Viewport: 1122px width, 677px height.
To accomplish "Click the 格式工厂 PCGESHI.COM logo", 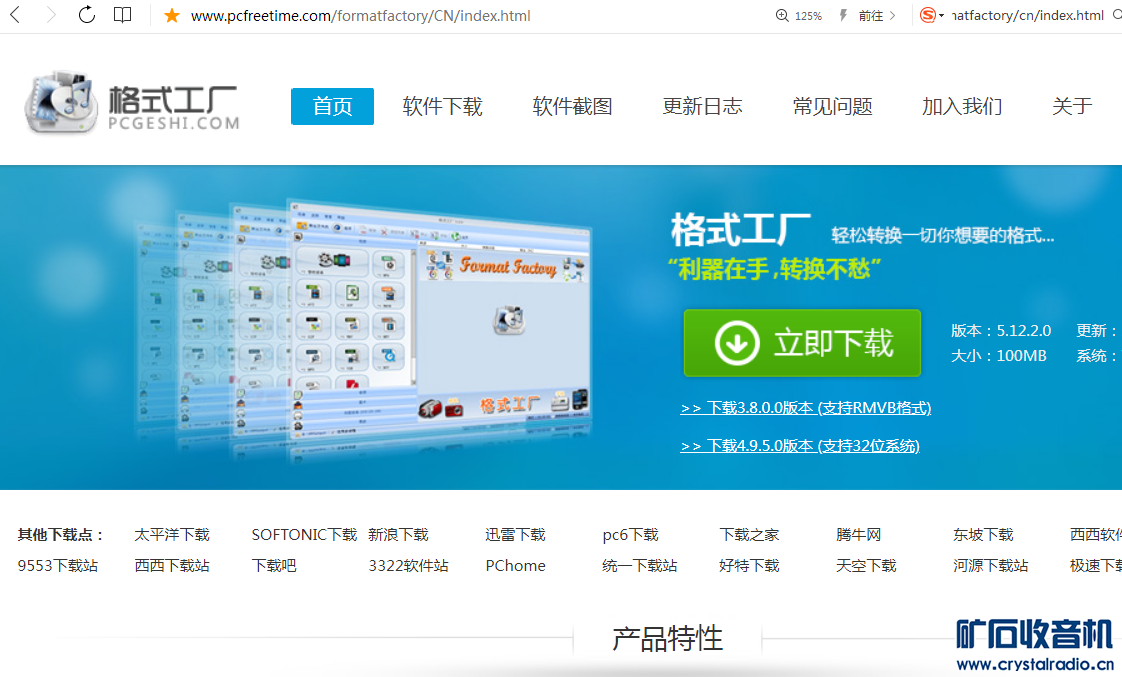I will [x=132, y=104].
